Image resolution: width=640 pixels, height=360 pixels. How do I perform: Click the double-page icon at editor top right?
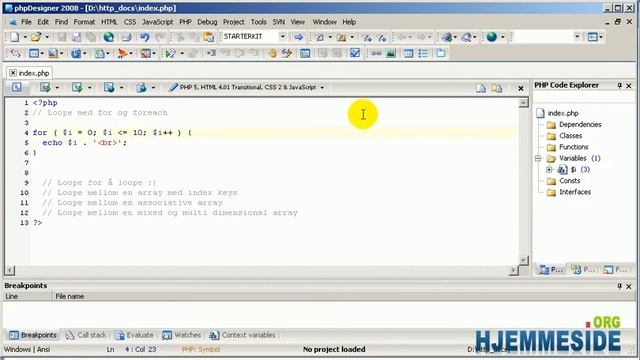[x=497, y=88]
